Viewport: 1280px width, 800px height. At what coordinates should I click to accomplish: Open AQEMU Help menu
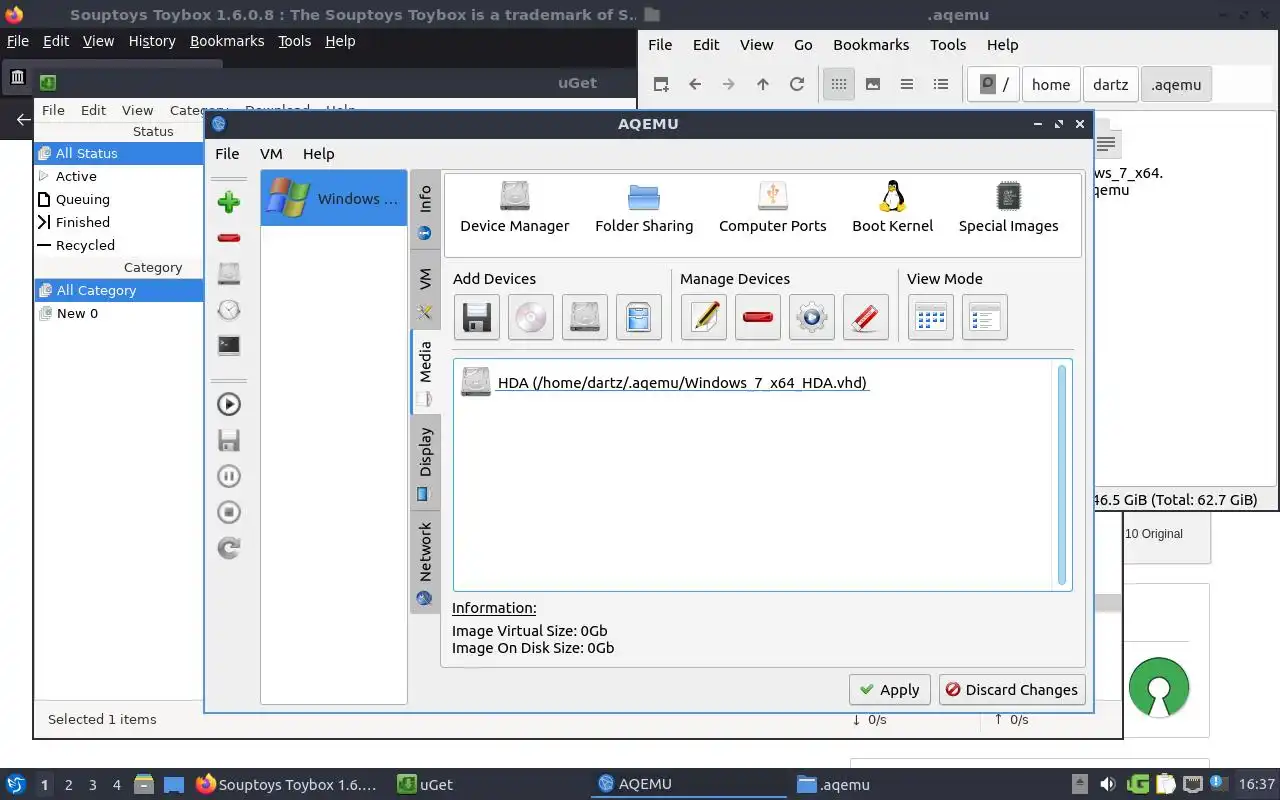pyautogui.click(x=318, y=154)
